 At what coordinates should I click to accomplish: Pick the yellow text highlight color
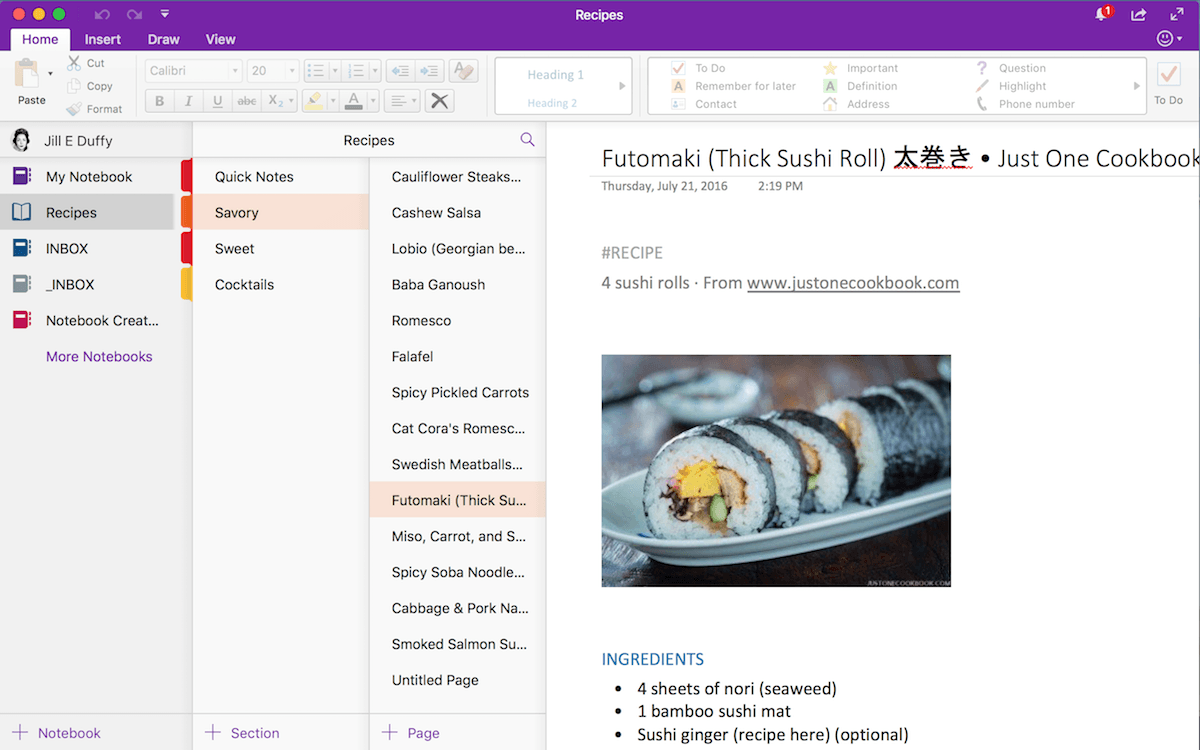point(313,101)
